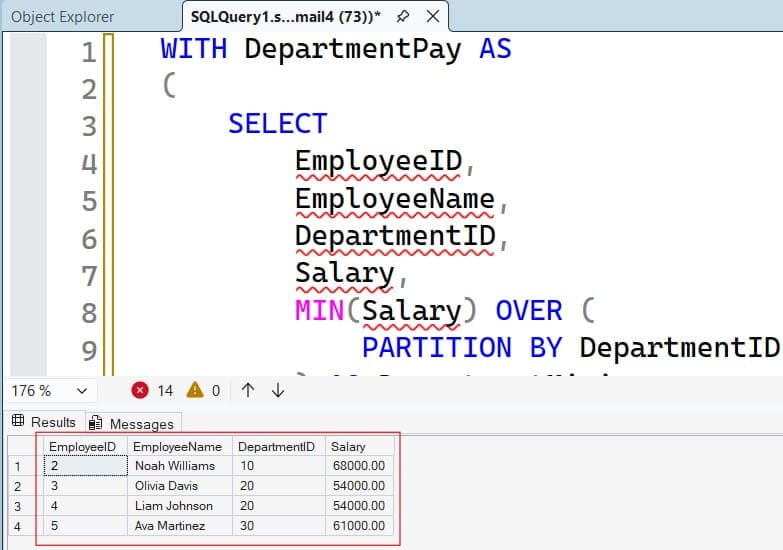Click Olivia Davis's 54000.00 salary cell
Screen dimensions: 783x550
click(x=360, y=486)
